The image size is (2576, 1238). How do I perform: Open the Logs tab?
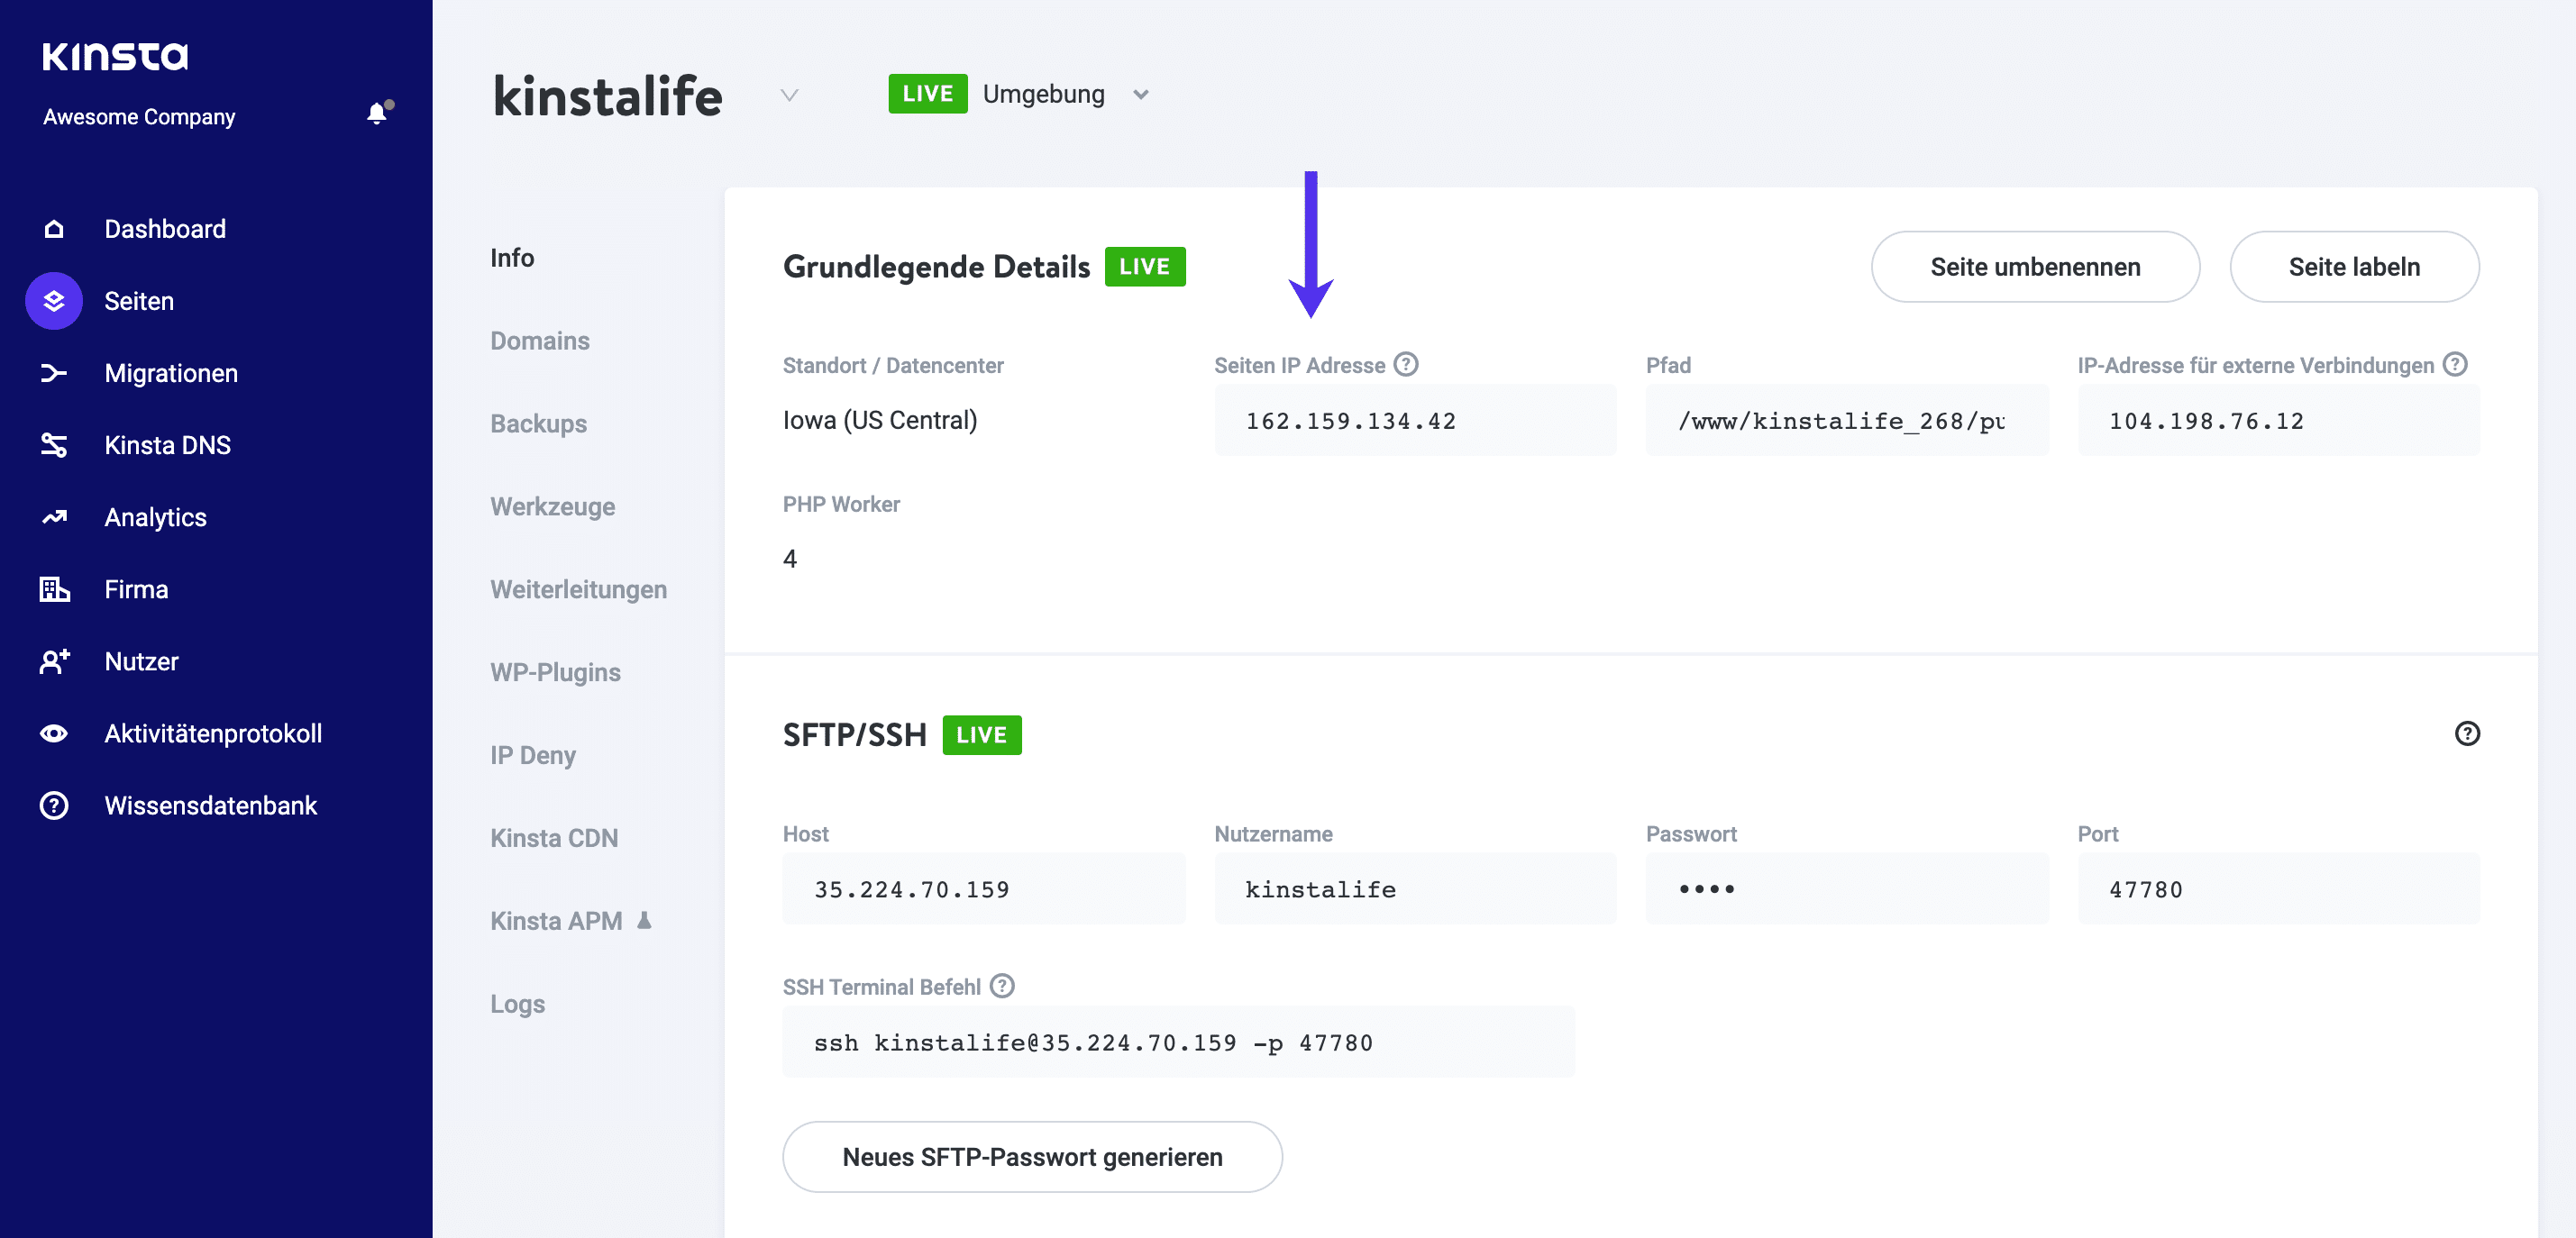tap(517, 1003)
